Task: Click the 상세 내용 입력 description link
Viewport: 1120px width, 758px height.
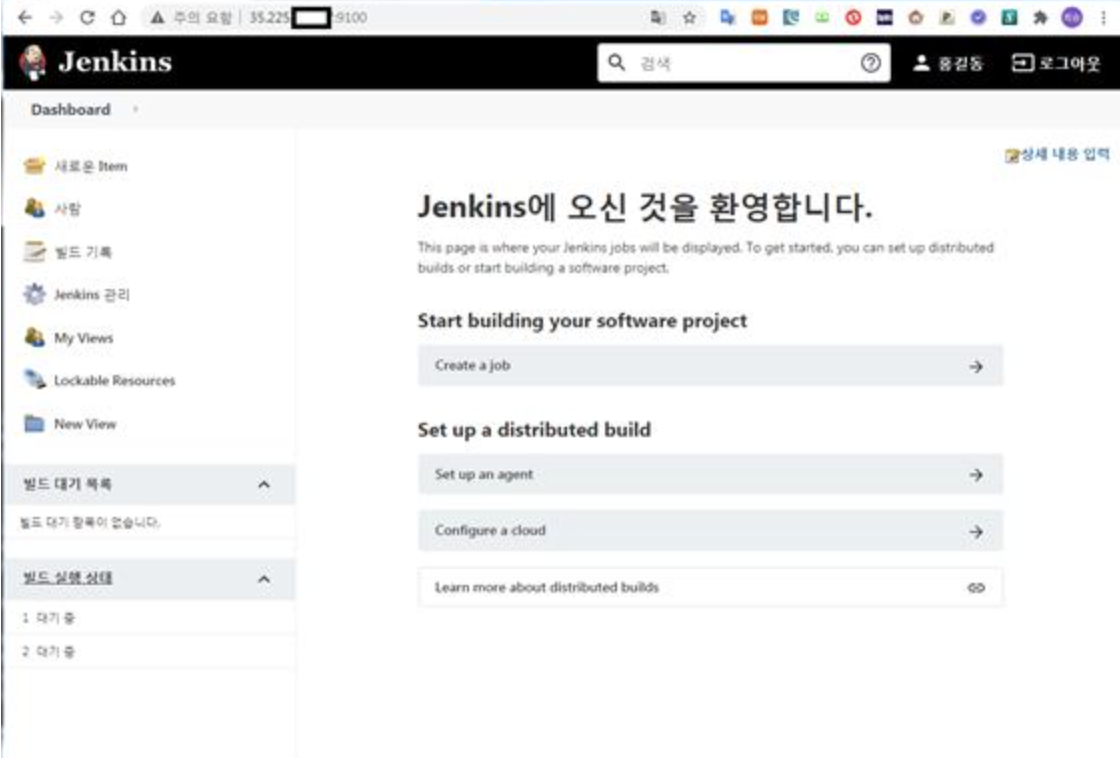Action: (1057, 154)
